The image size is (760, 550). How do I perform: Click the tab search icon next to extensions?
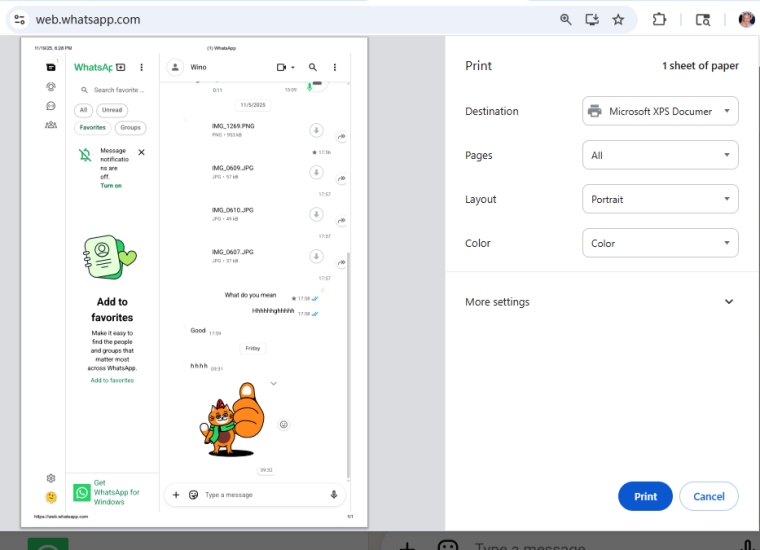703,19
